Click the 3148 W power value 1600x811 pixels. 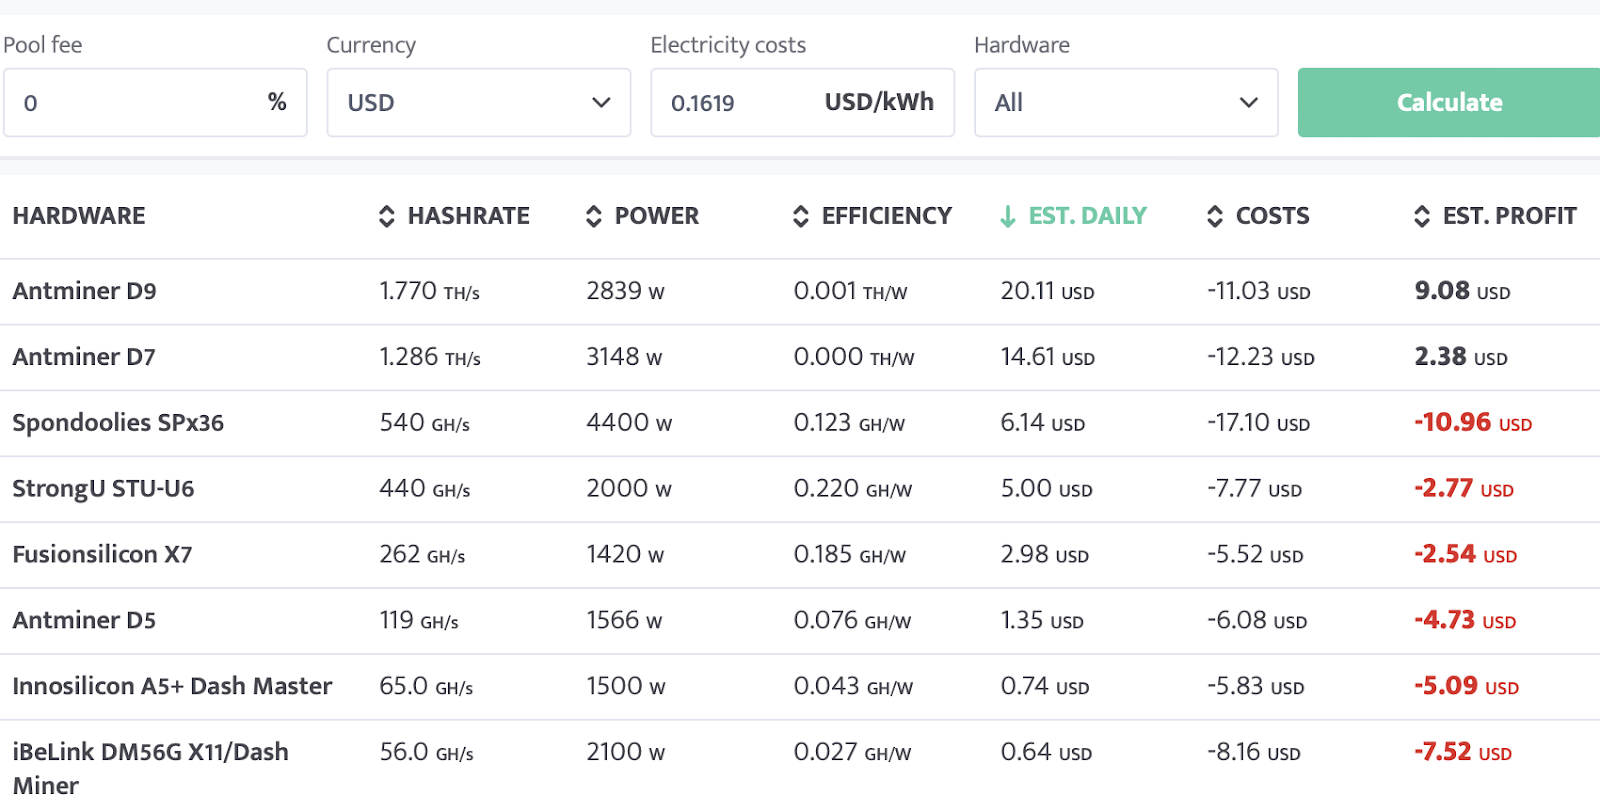pos(625,357)
